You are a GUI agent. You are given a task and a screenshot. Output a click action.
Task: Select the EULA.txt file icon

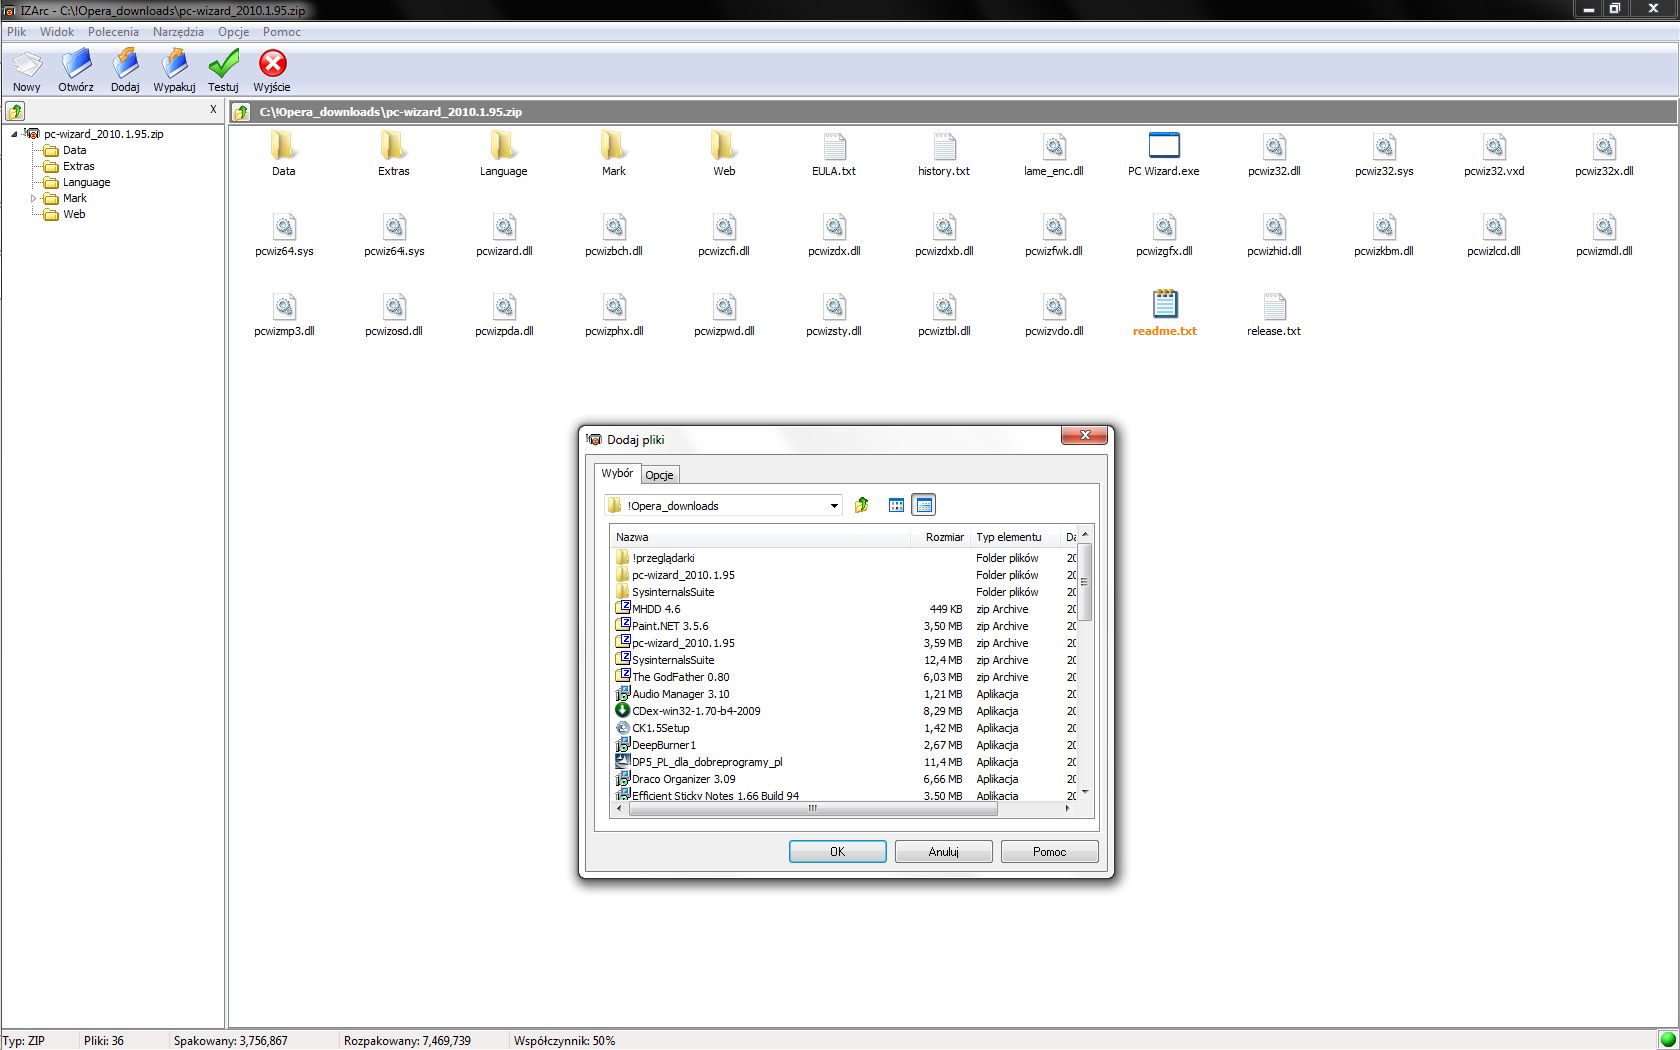(x=834, y=146)
